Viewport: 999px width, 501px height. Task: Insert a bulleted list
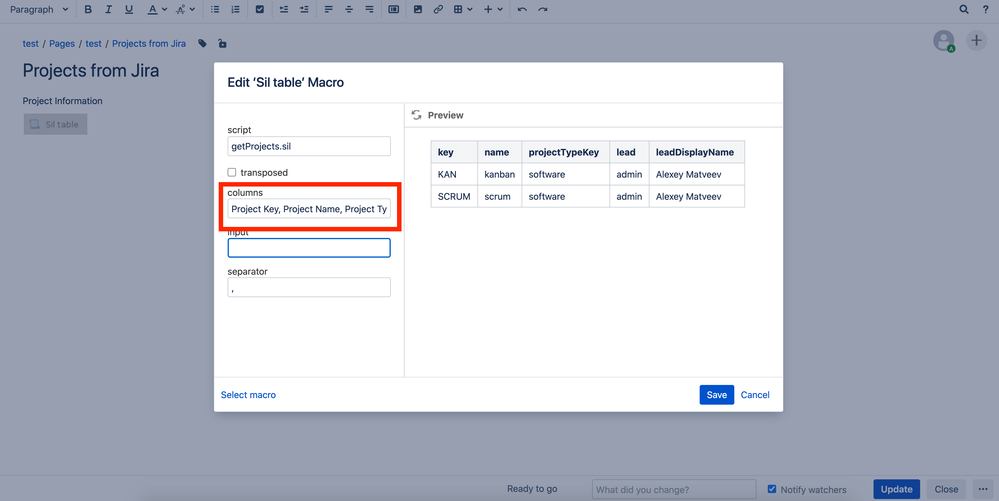[215, 10]
